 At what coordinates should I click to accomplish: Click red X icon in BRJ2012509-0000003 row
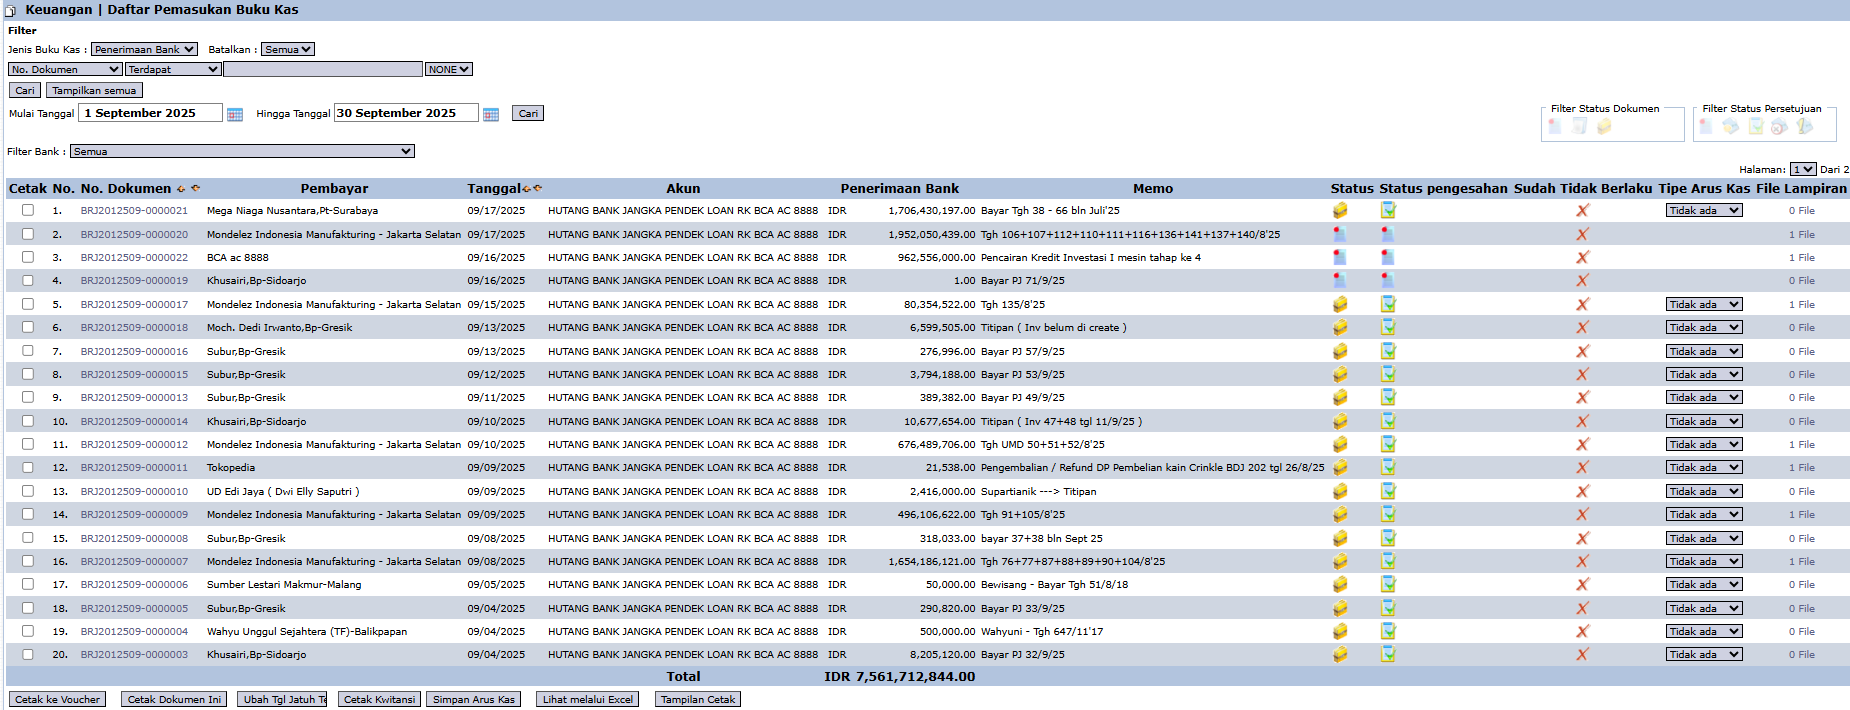pyautogui.click(x=1582, y=654)
